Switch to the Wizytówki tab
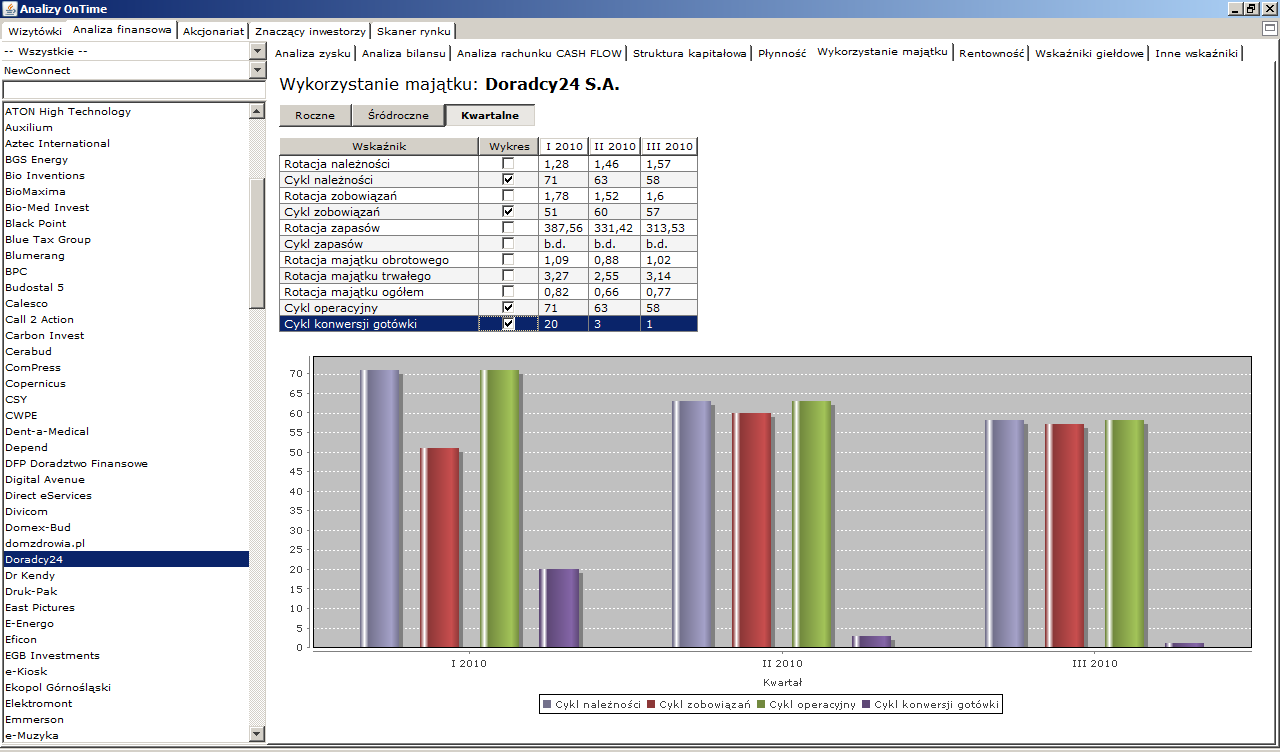1280x752 pixels. point(34,31)
